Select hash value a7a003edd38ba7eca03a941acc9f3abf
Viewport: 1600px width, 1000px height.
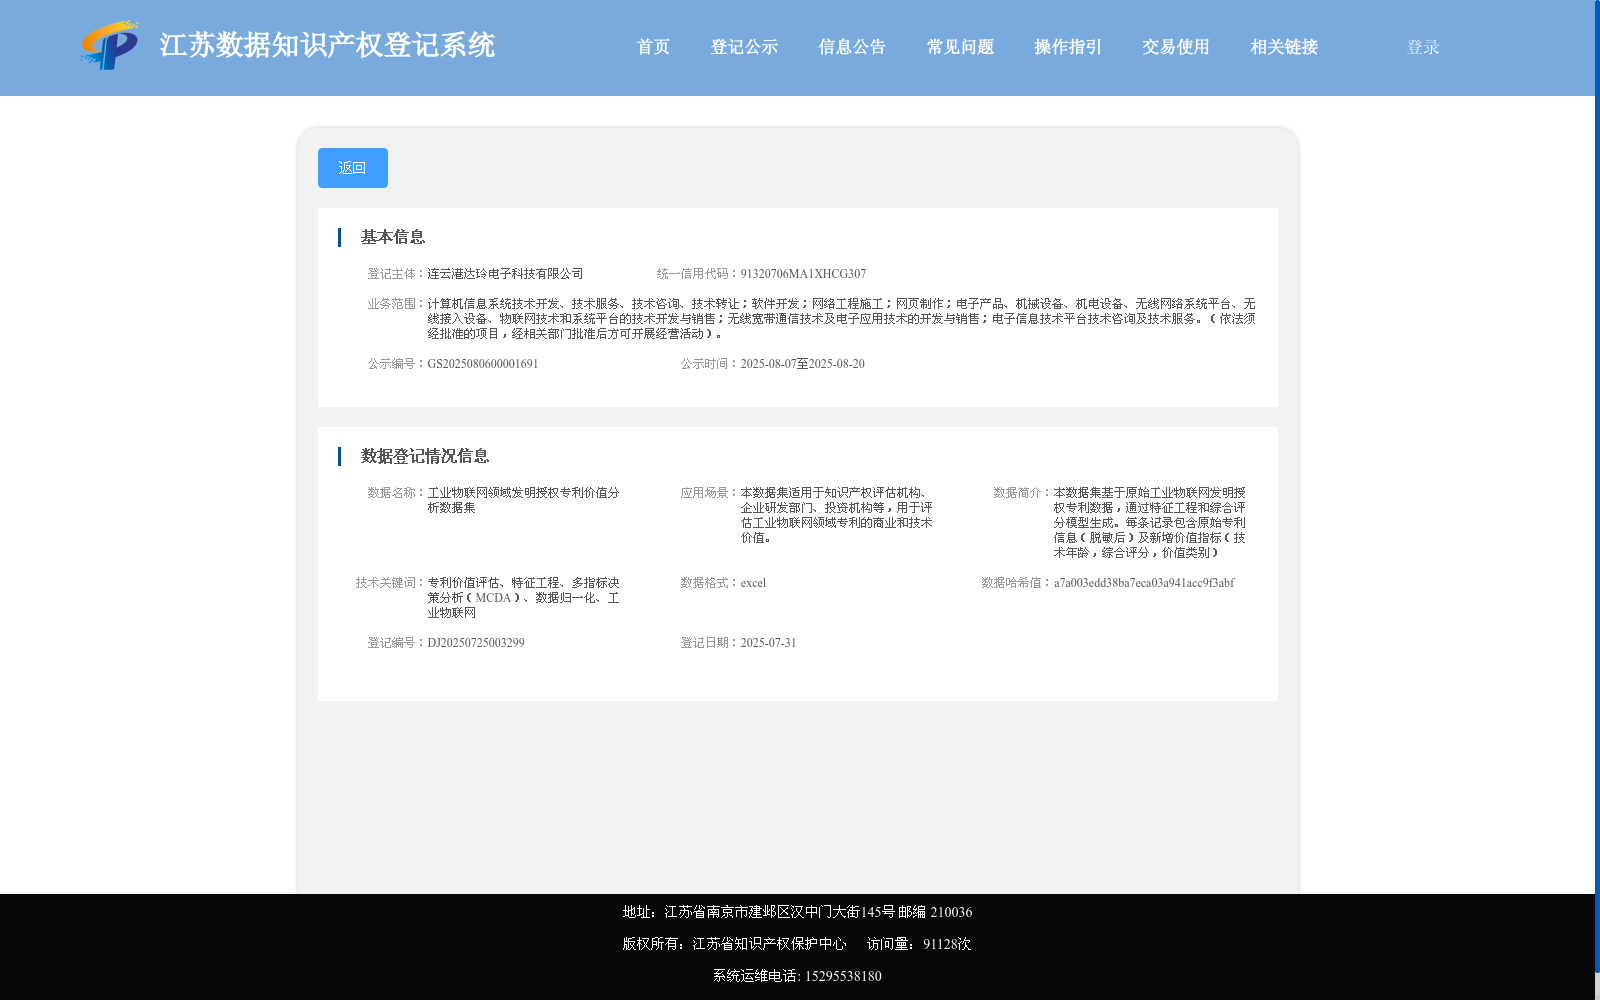coord(1144,583)
